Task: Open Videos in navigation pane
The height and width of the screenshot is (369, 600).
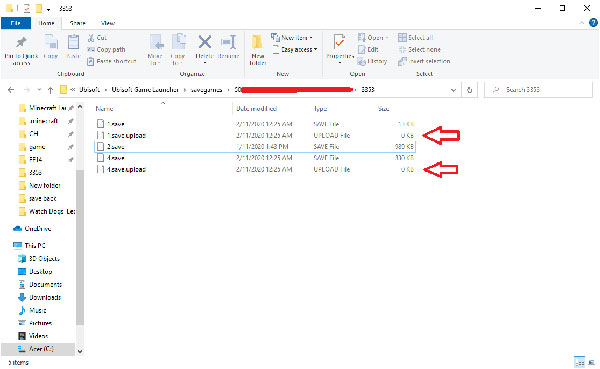Action: 33,336
